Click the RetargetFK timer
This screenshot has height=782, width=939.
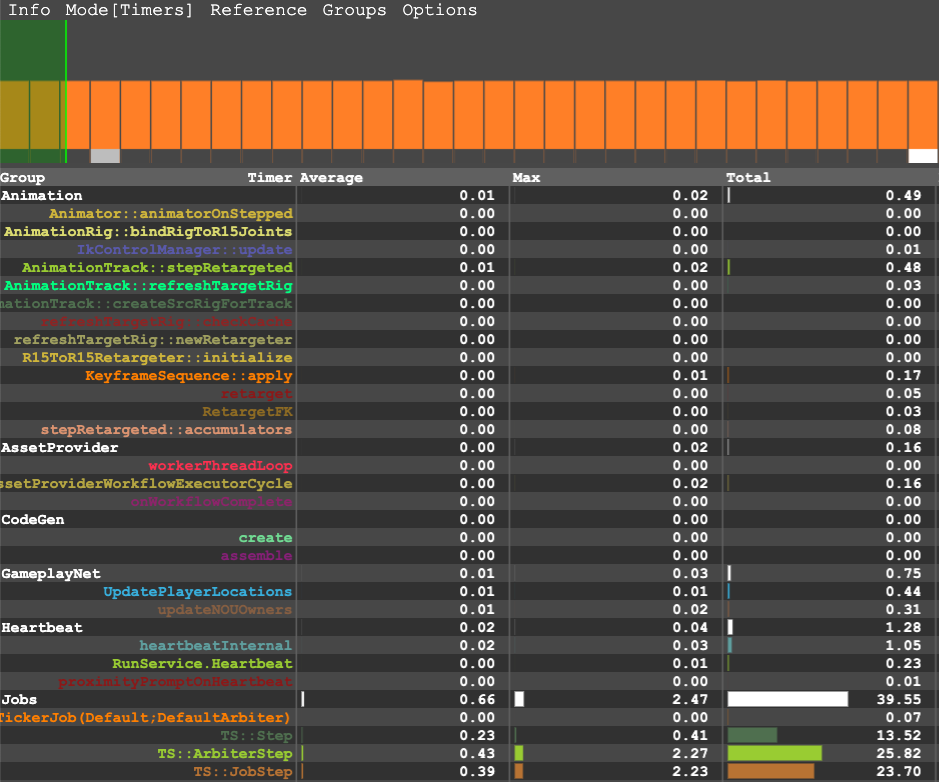click(247, 412)
